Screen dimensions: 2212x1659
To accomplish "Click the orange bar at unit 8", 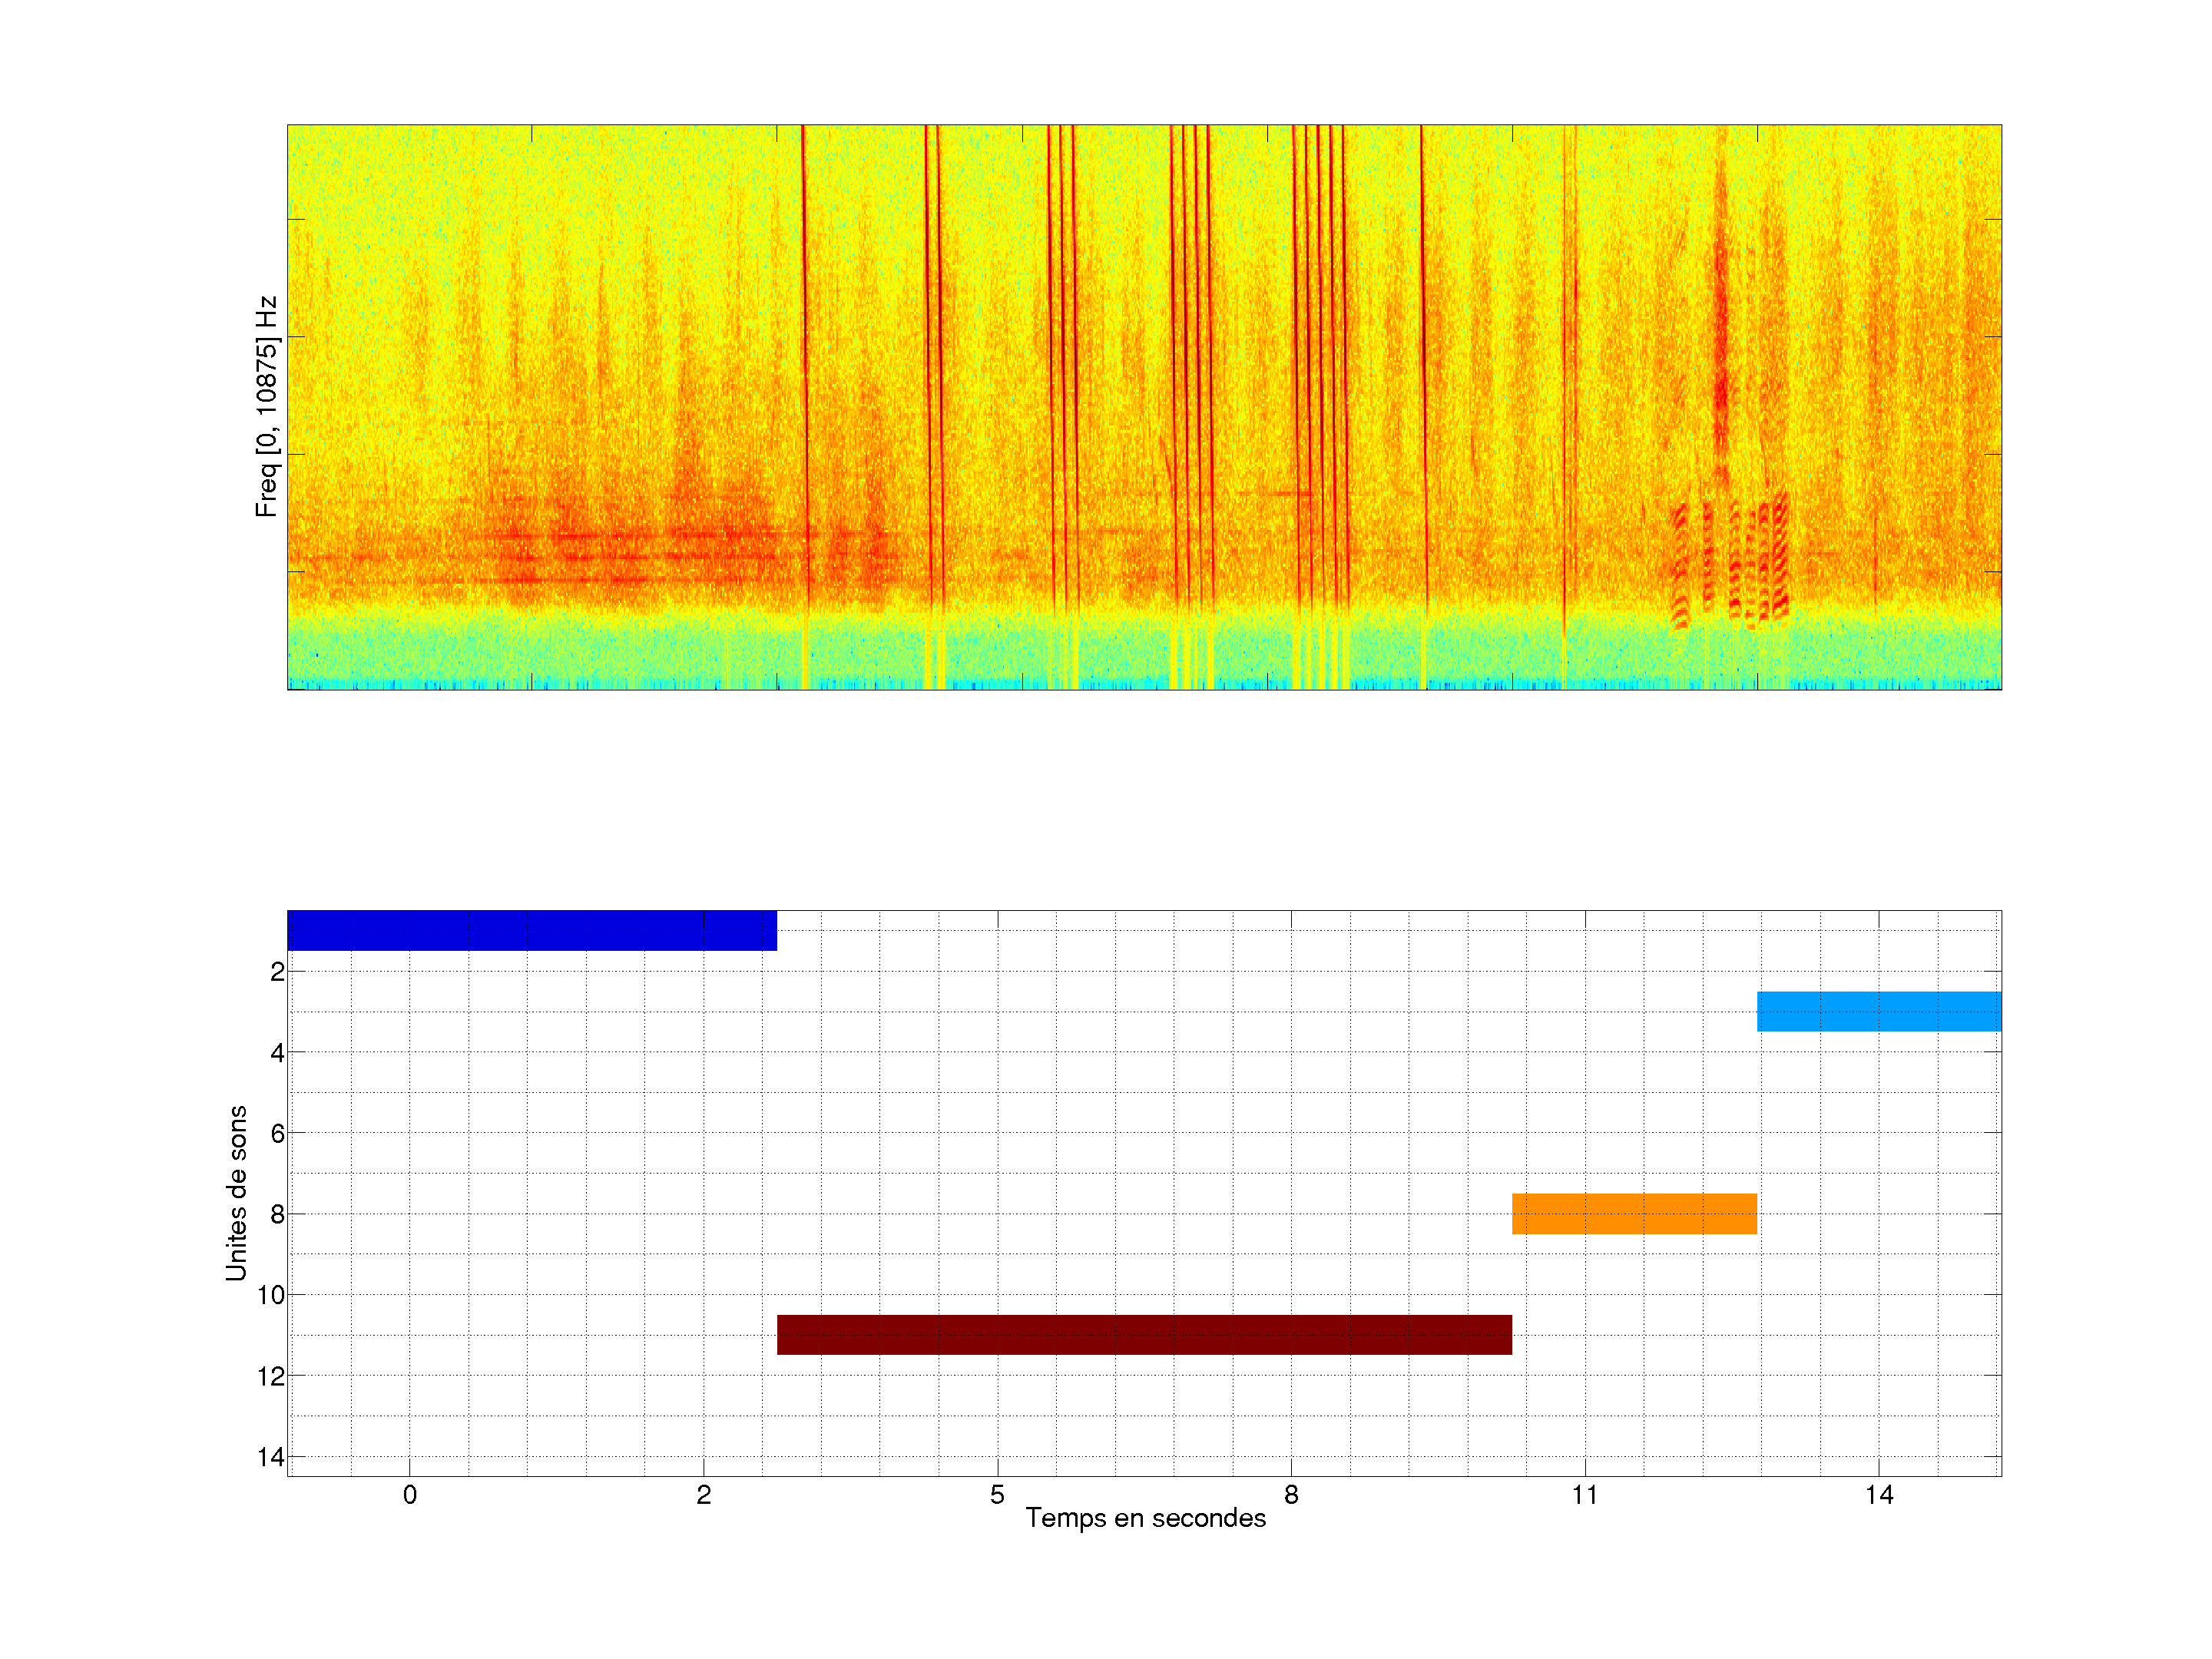I will coord(1634,1213).
